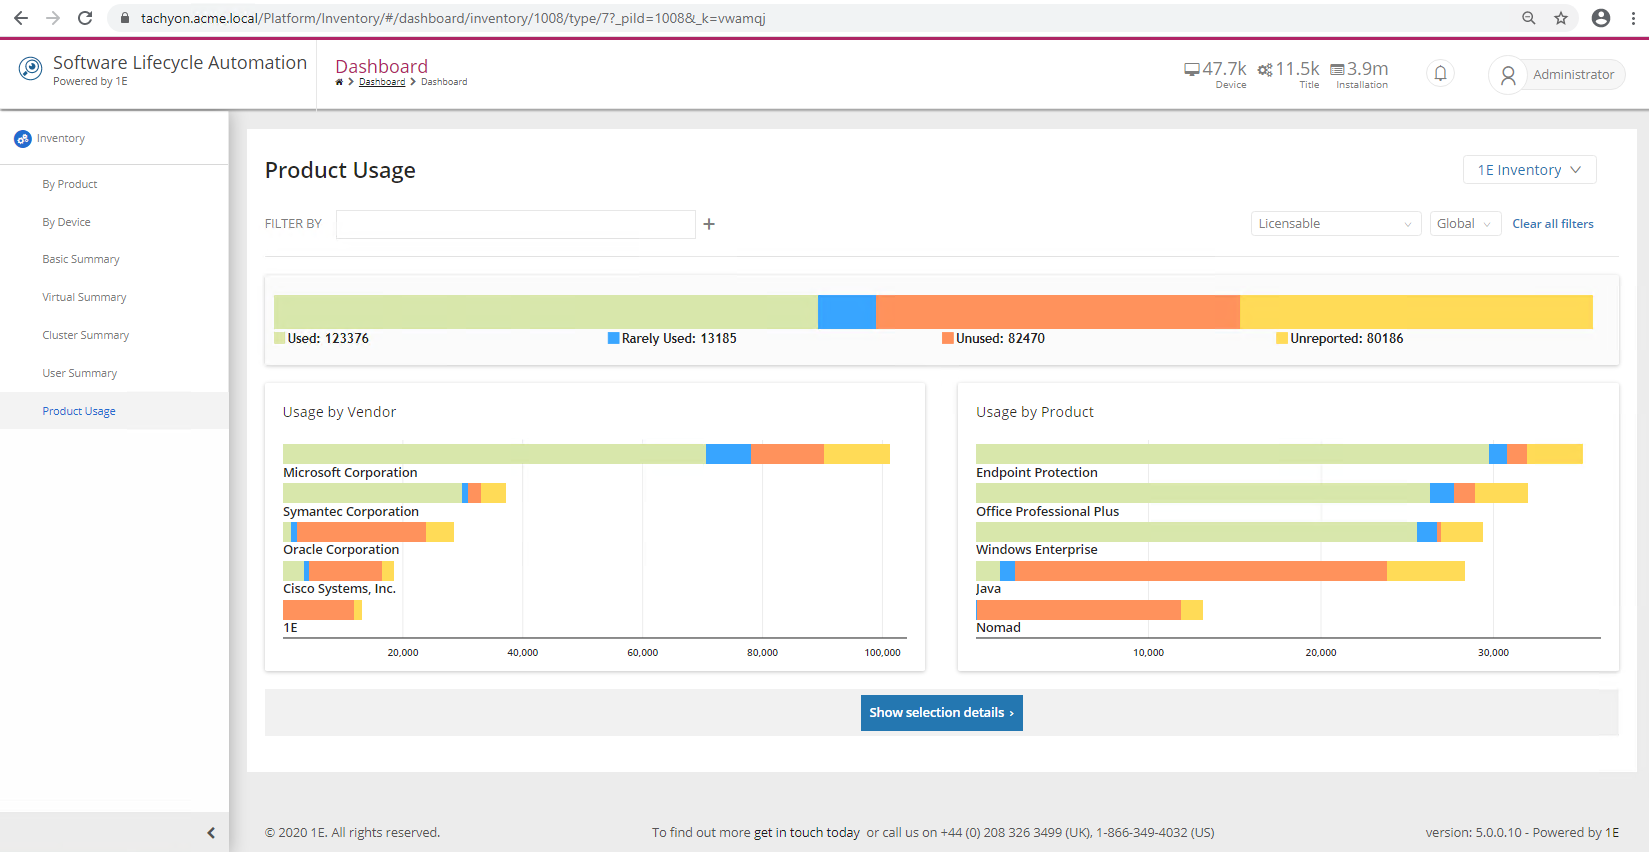Screen dimensions: 1649x852
Task: Click the browser forward arrow
Action: [53, 18]
